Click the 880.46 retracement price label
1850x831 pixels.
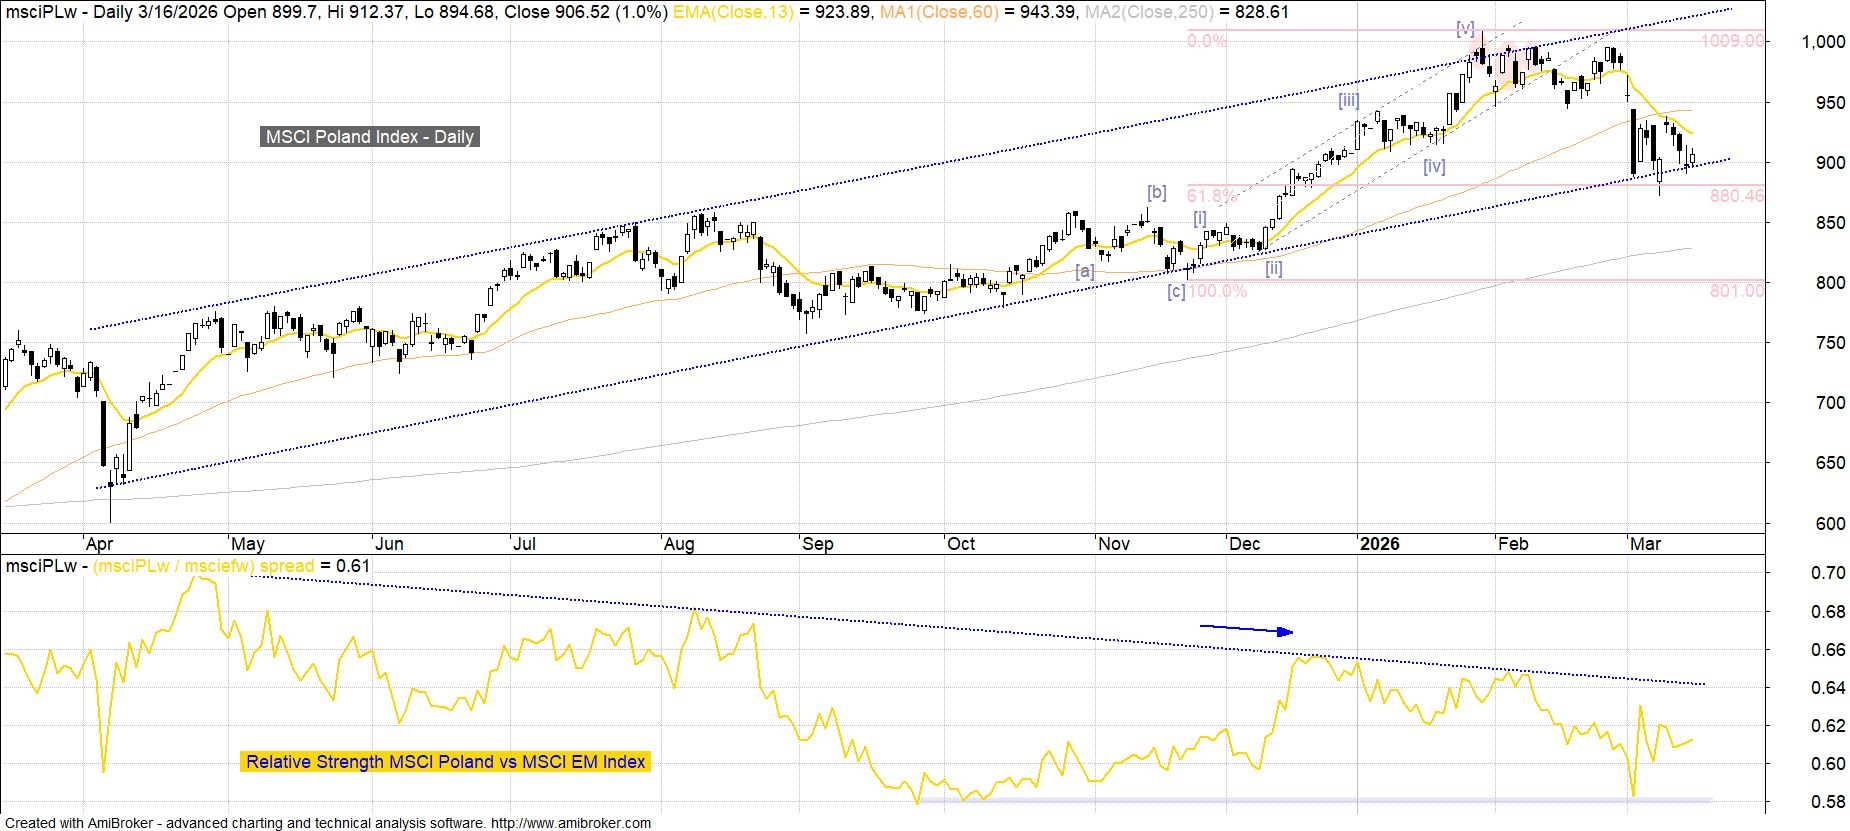[x=1737, y=196]
